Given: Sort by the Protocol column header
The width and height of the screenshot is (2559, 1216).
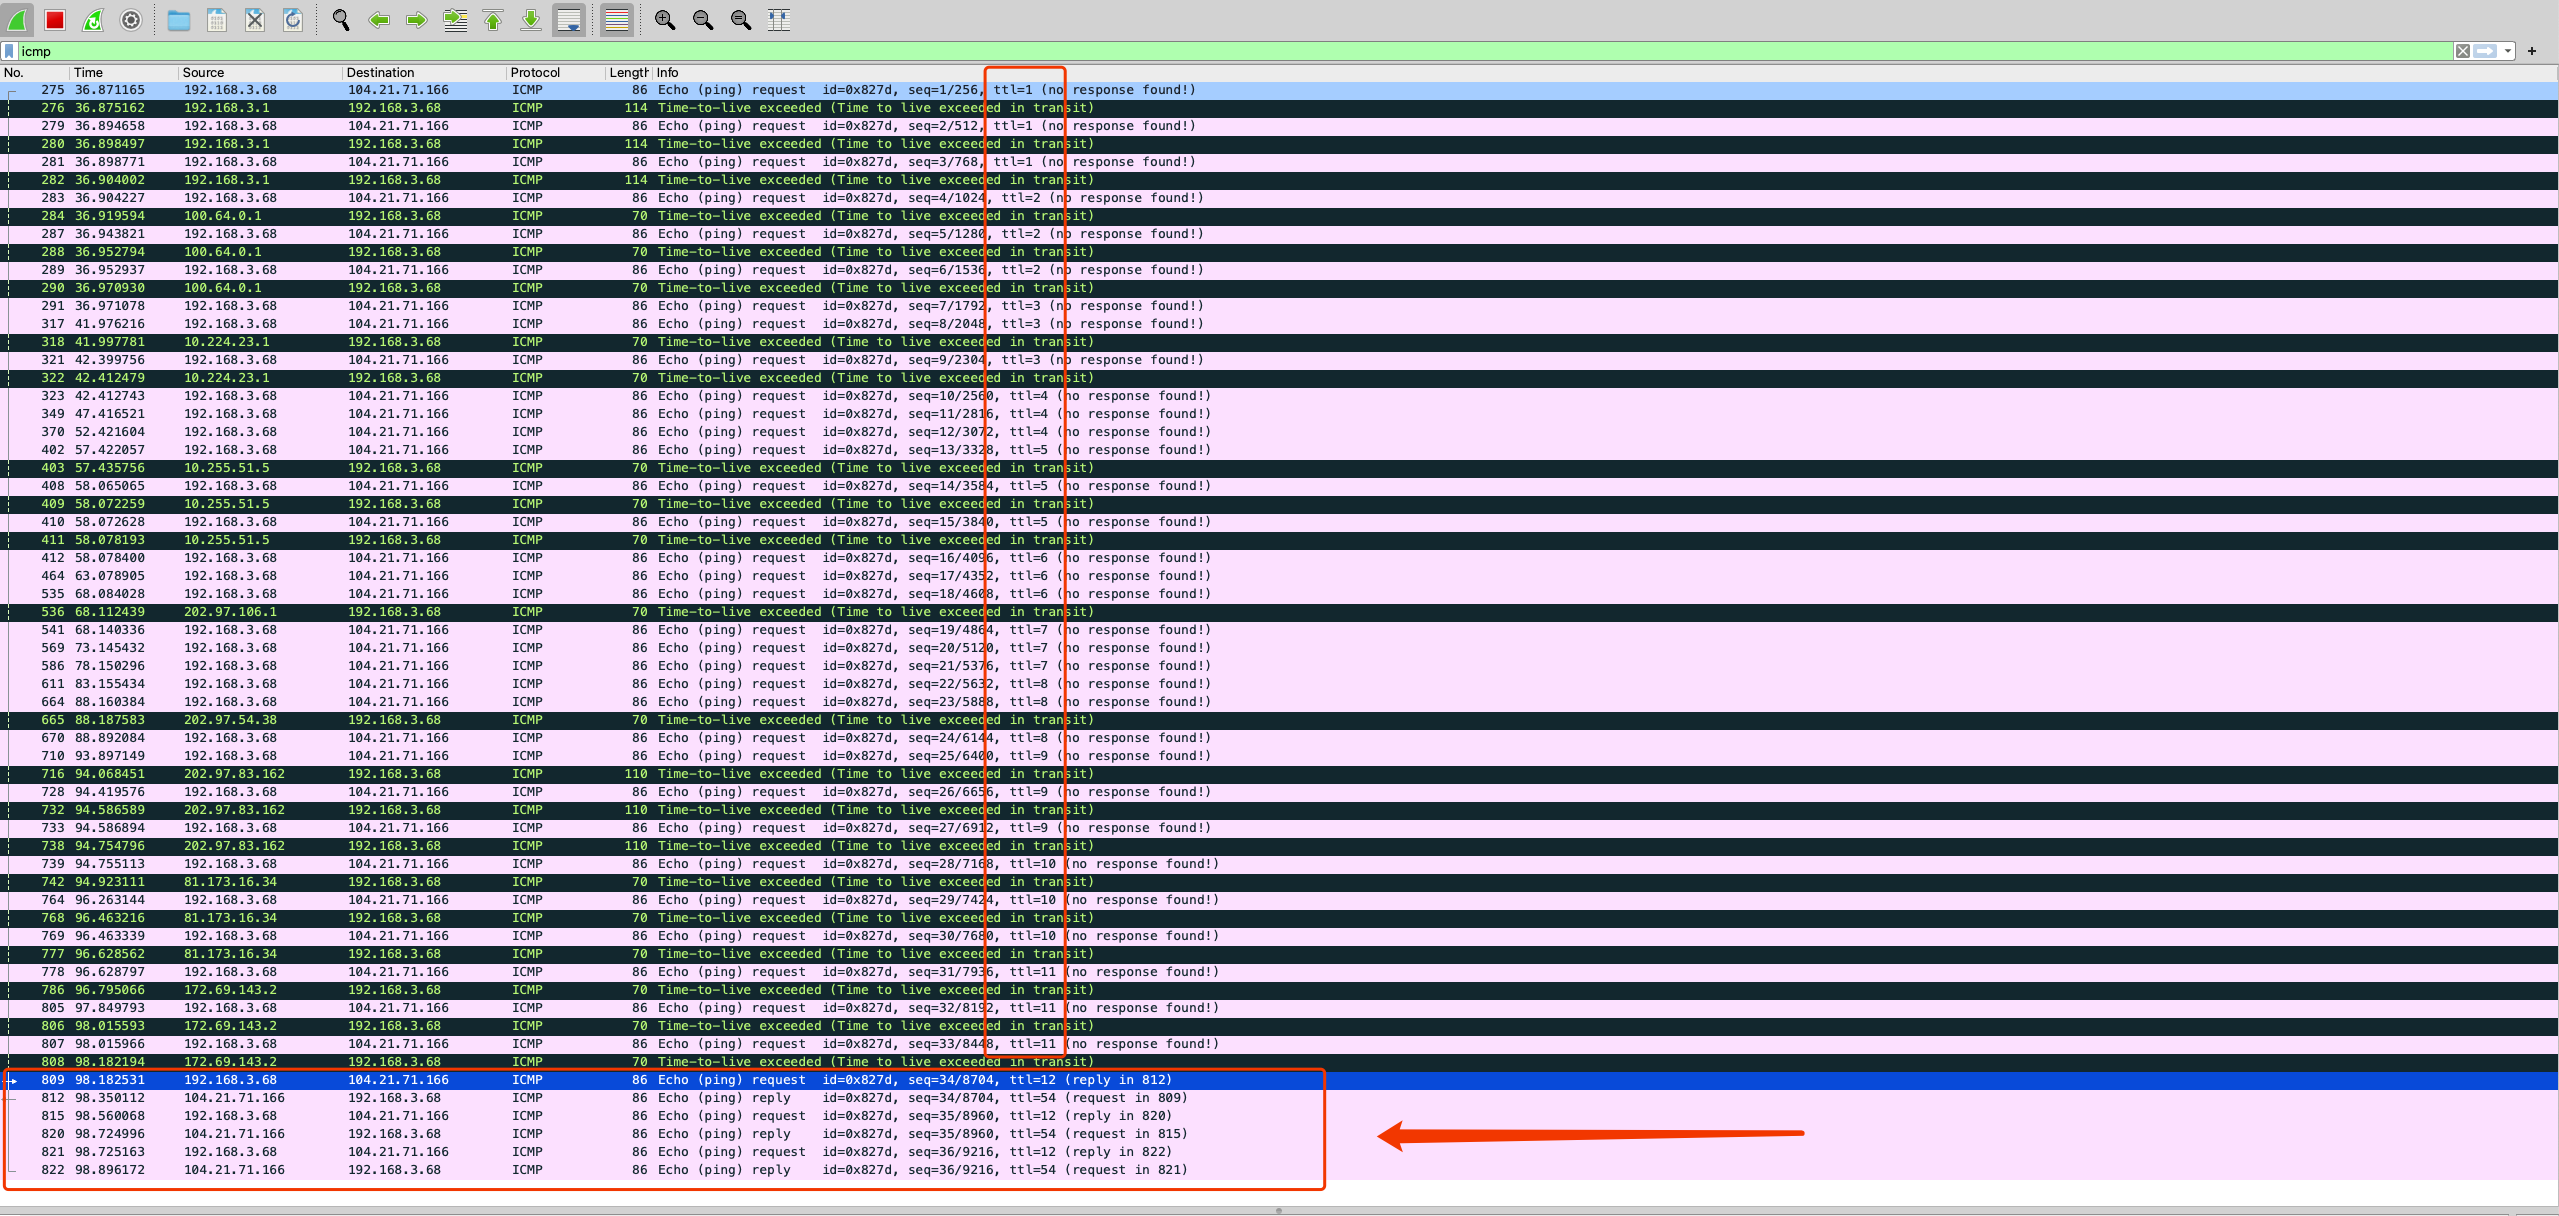Looking at the screenshot, I should coord(556,72).
